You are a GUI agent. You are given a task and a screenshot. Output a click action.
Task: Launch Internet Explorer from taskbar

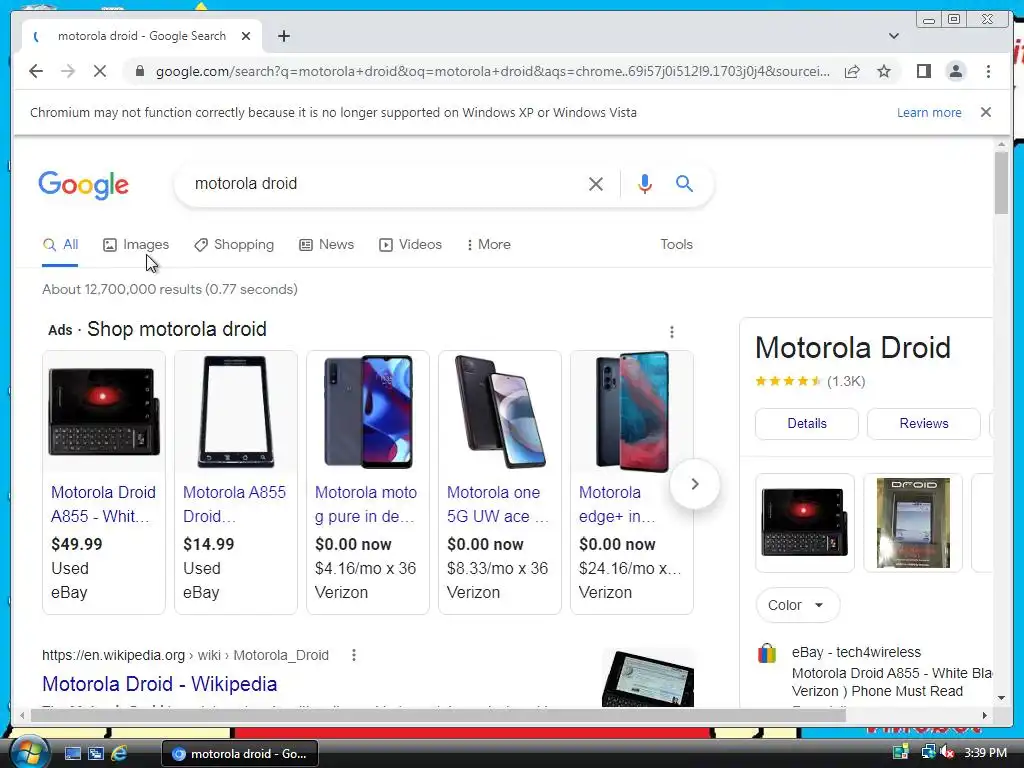coord(119,753)
